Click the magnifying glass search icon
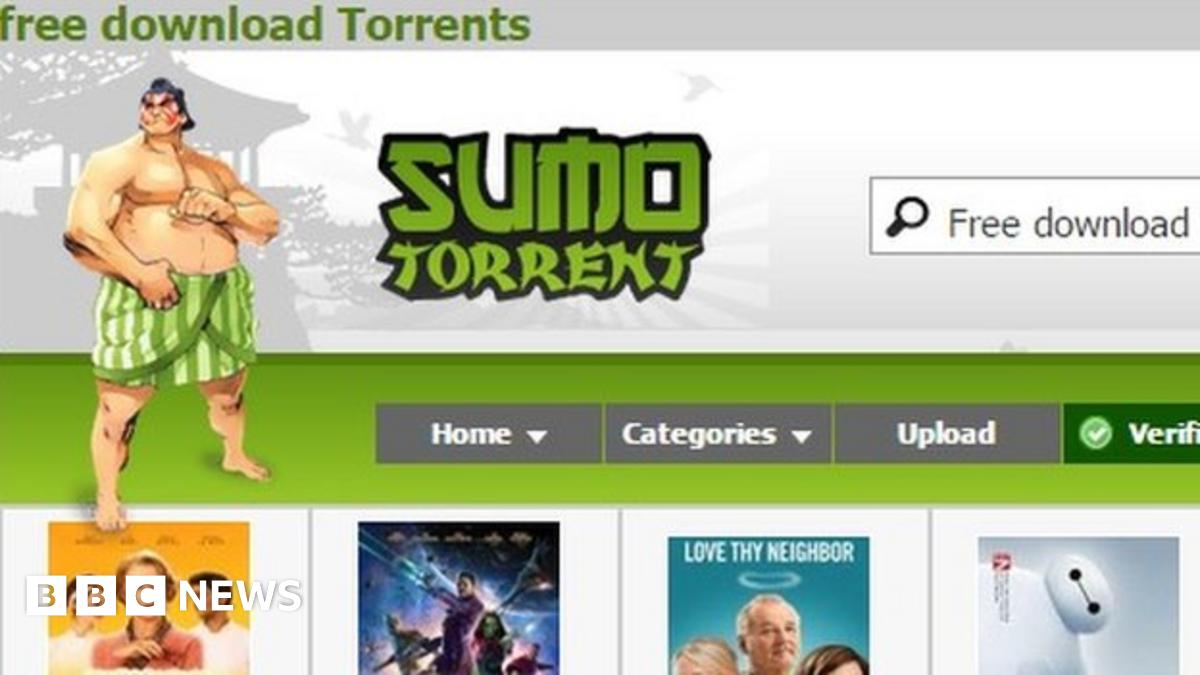 (907, 216)
